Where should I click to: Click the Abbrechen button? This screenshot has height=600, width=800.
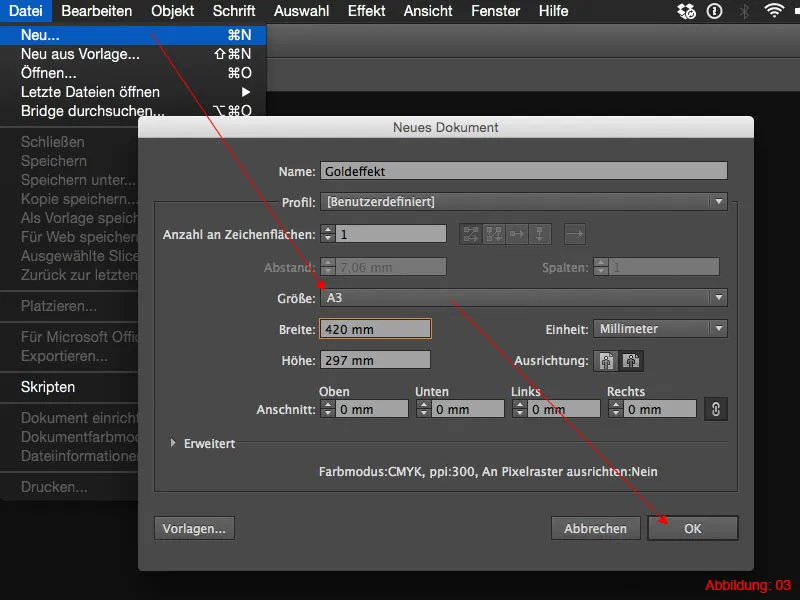click(595, 528)
